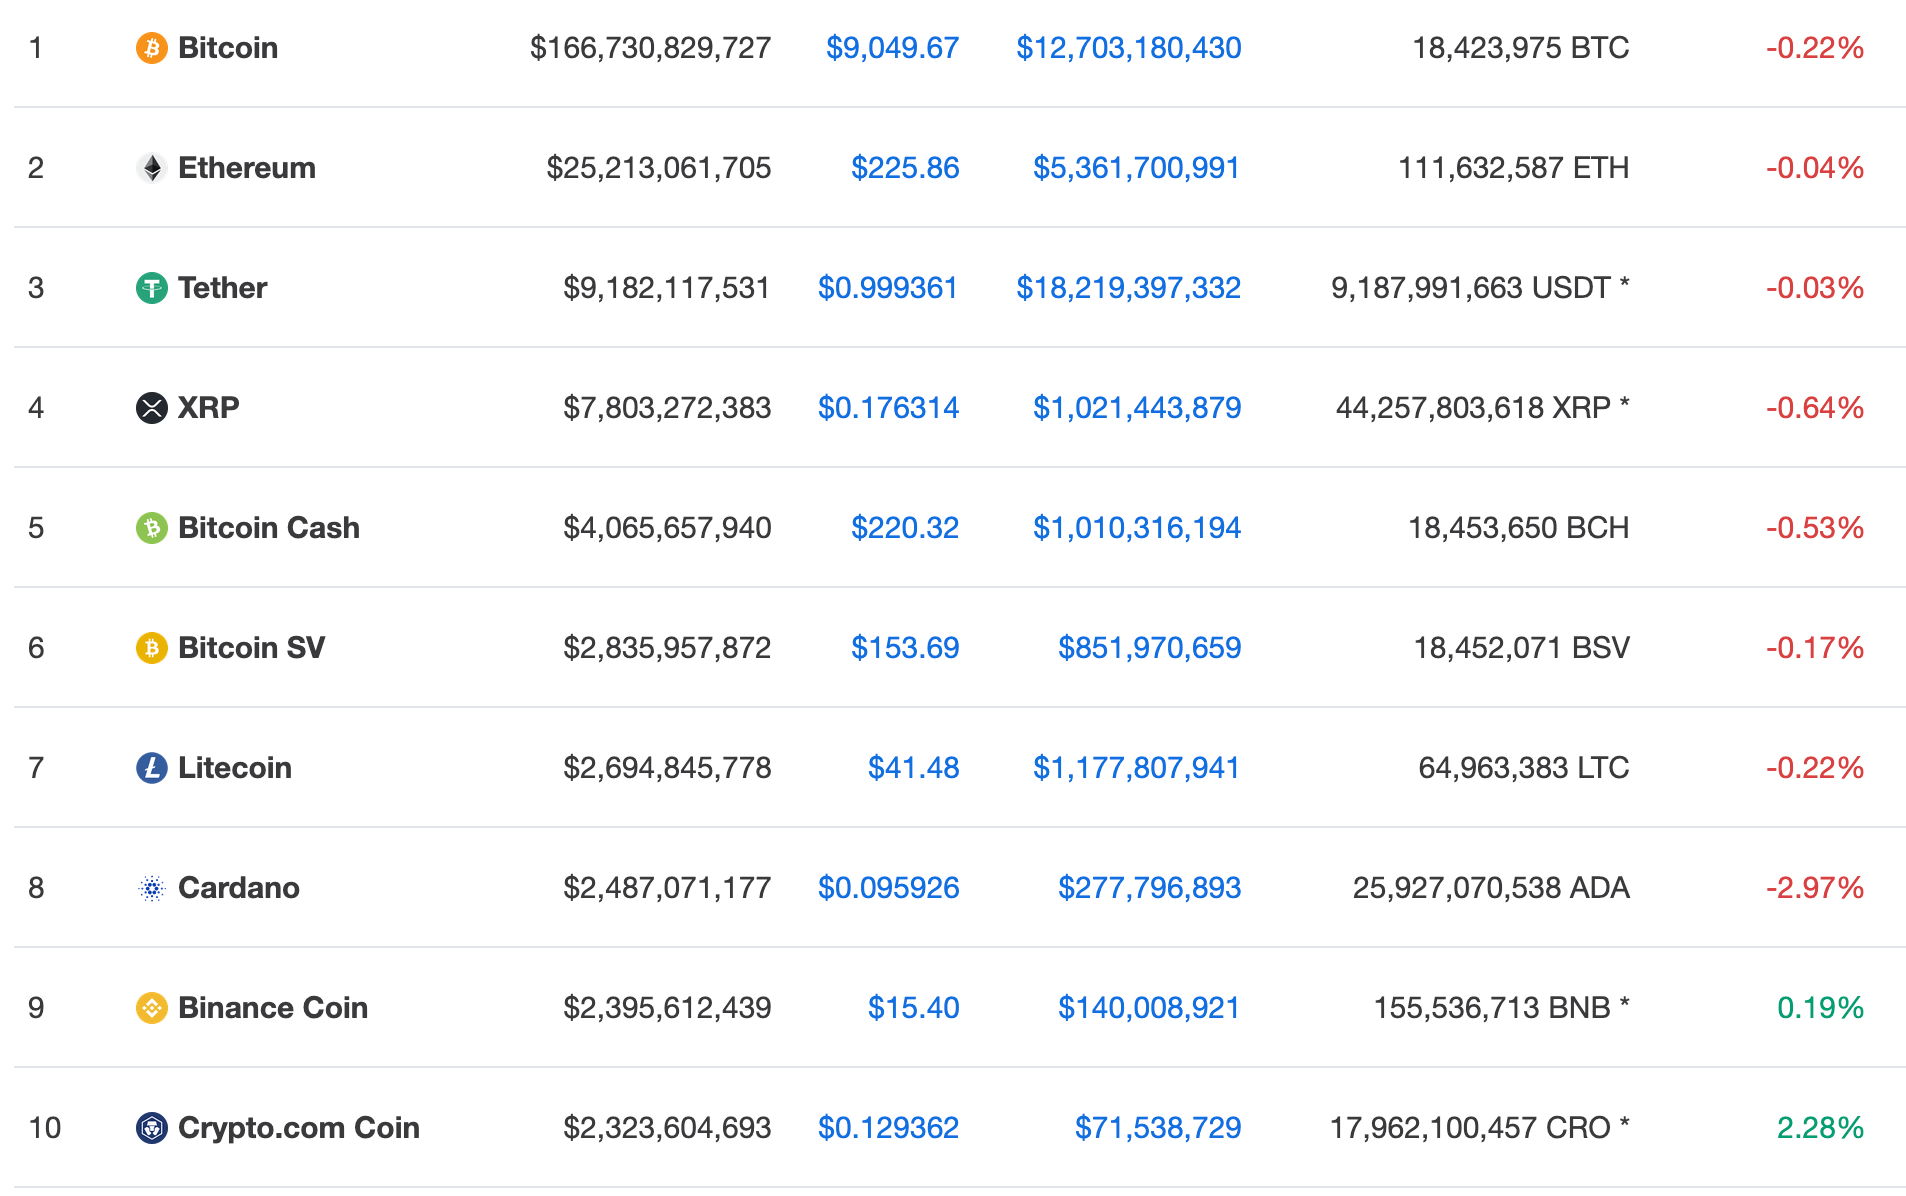This screenshot has width=1906, height=1196.
Task: Click Ethereum volume $5,361,700,991
Action: pos(1136,168)
